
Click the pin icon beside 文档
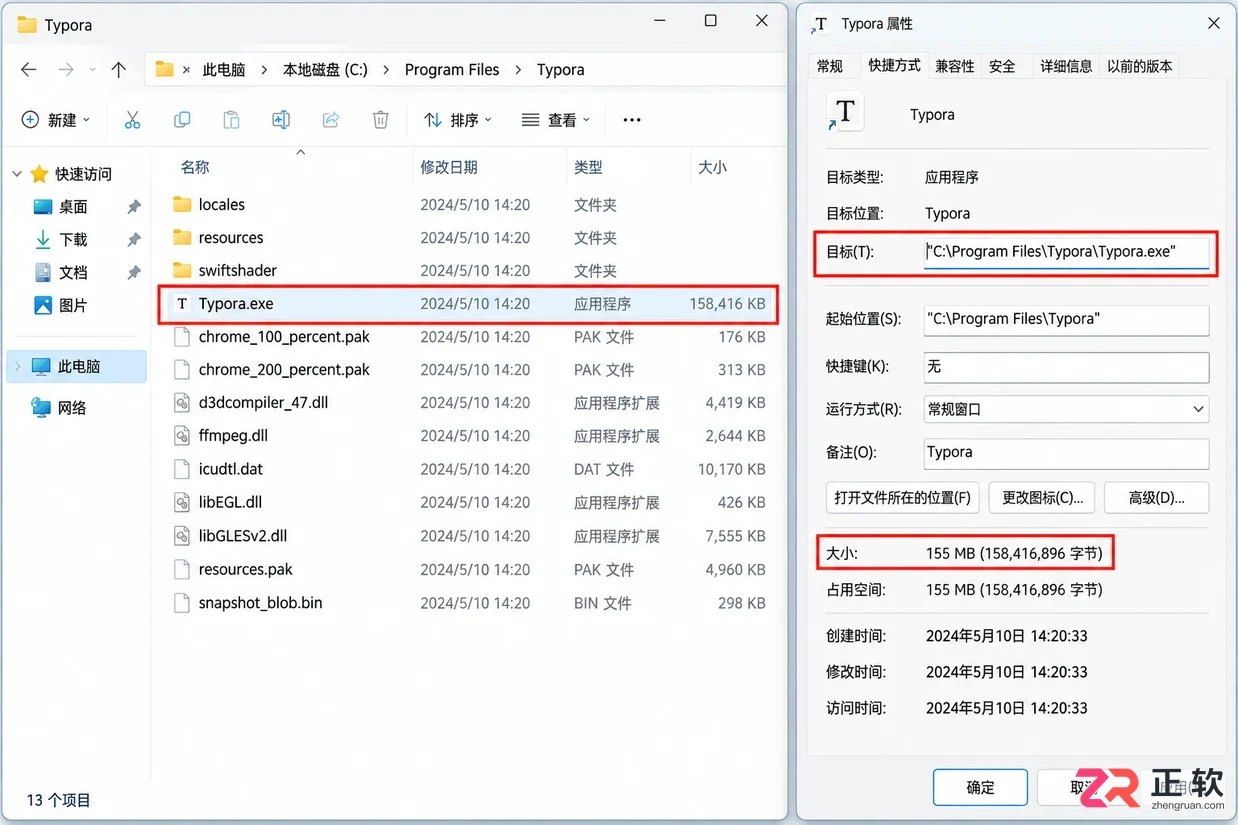click(x=134, y=273)
